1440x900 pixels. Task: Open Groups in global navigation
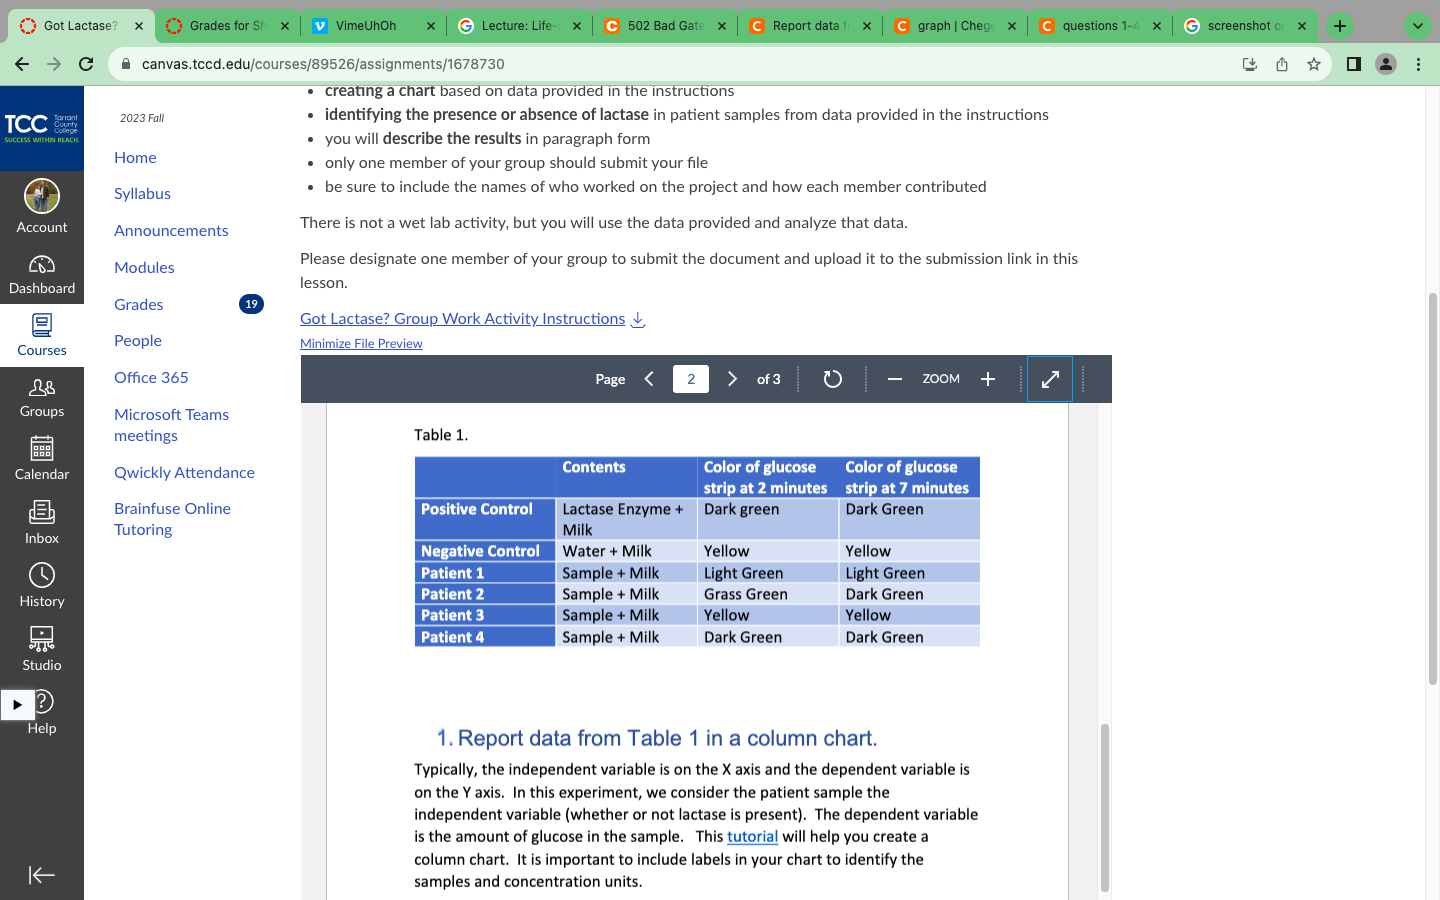point(42,398)
